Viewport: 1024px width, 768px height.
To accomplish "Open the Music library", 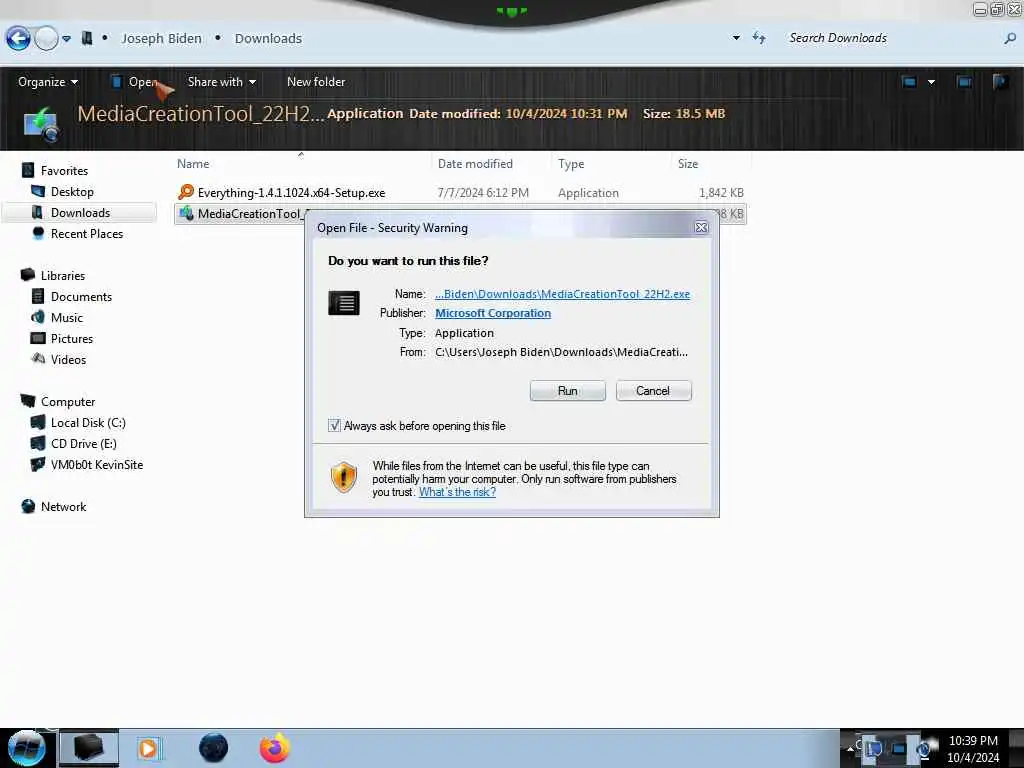I will pyautogui.click(x=67, y=317).
